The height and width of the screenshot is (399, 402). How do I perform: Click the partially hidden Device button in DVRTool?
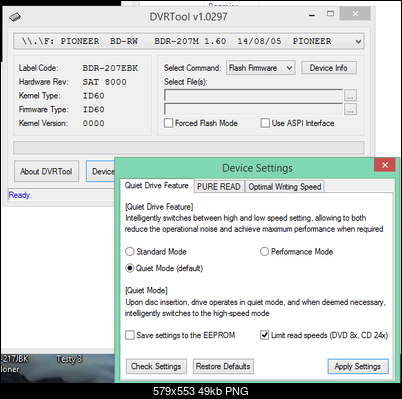100,171
